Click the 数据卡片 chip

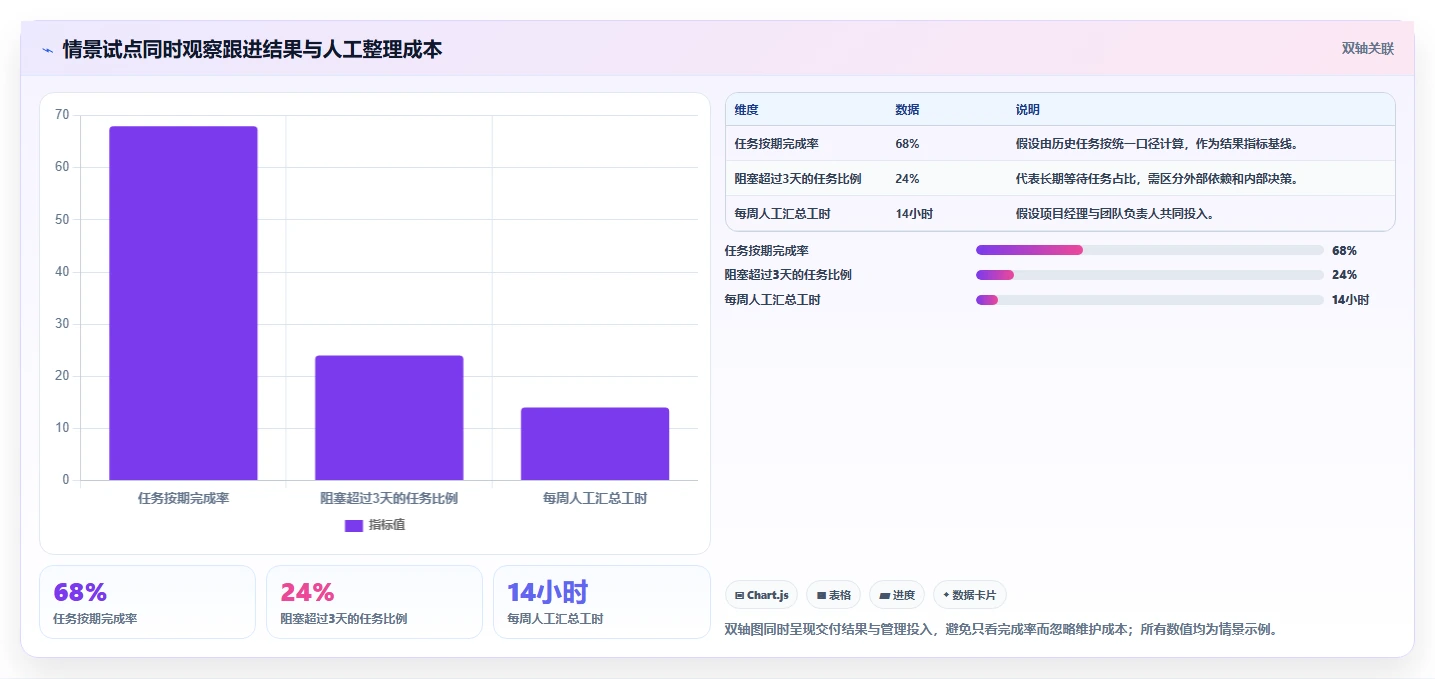(970, 595)
